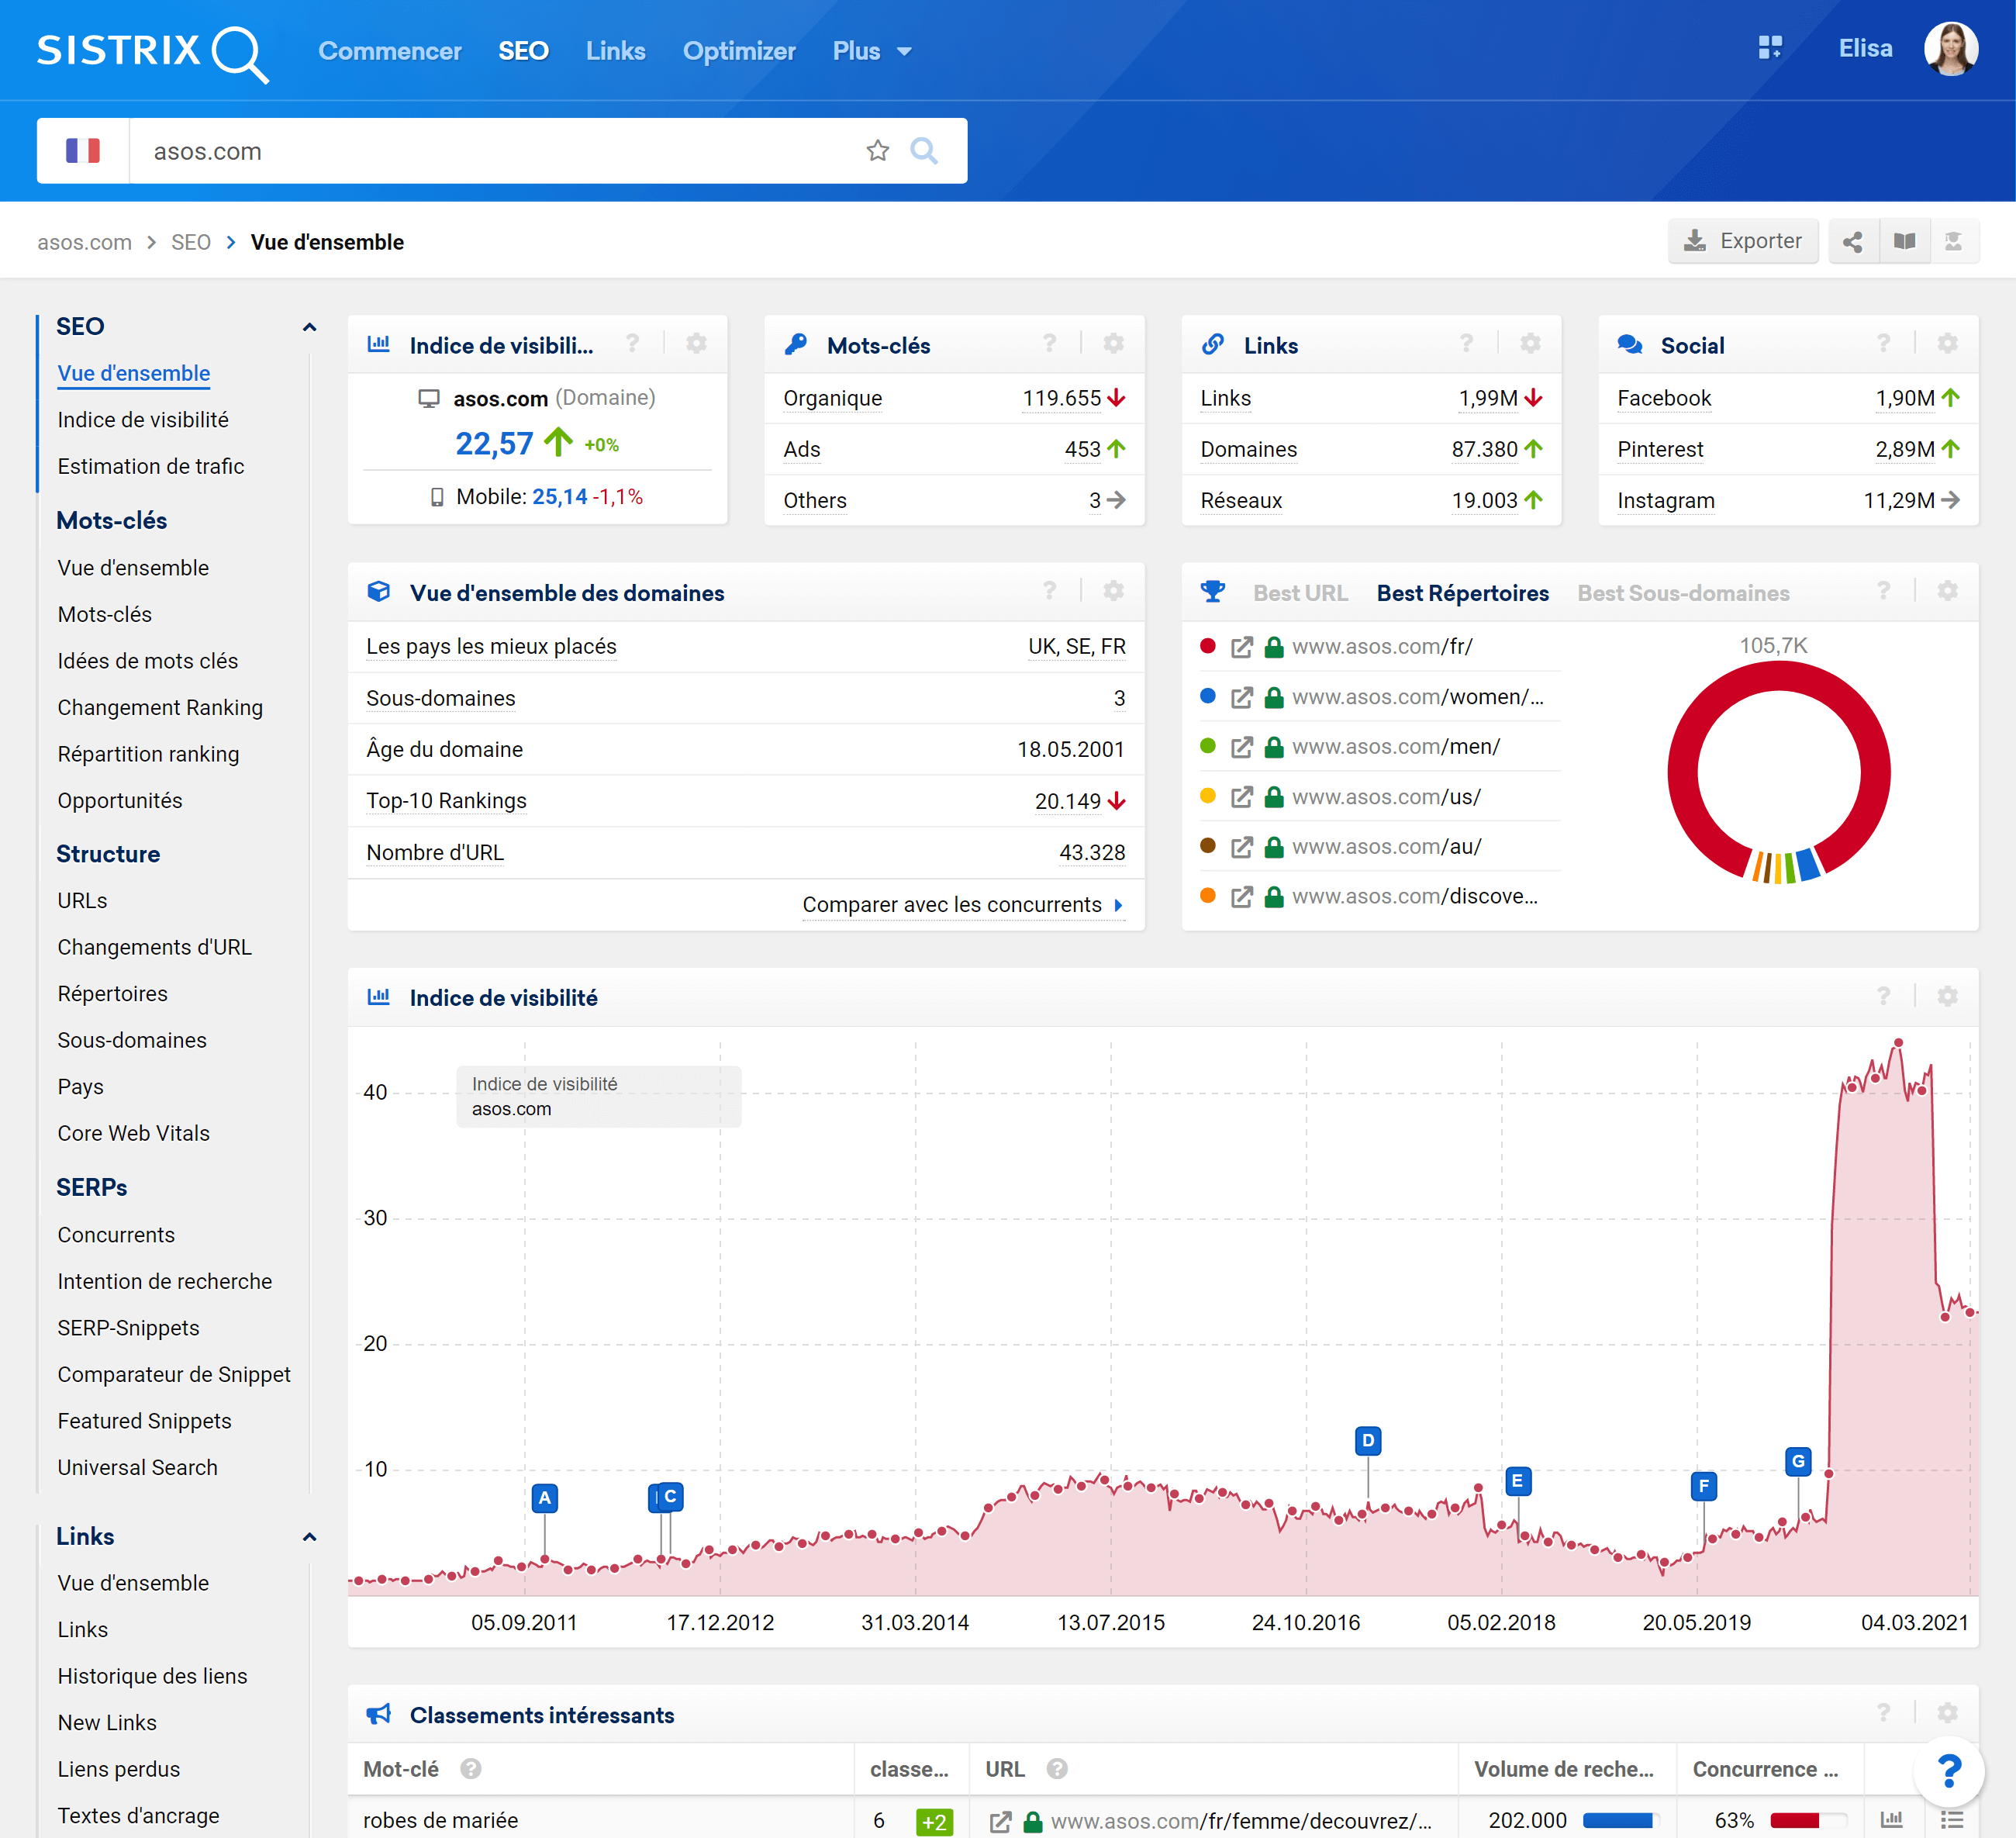Collapse the SEO sidebar section
2016x1838 pixels.
coord(309,327)
